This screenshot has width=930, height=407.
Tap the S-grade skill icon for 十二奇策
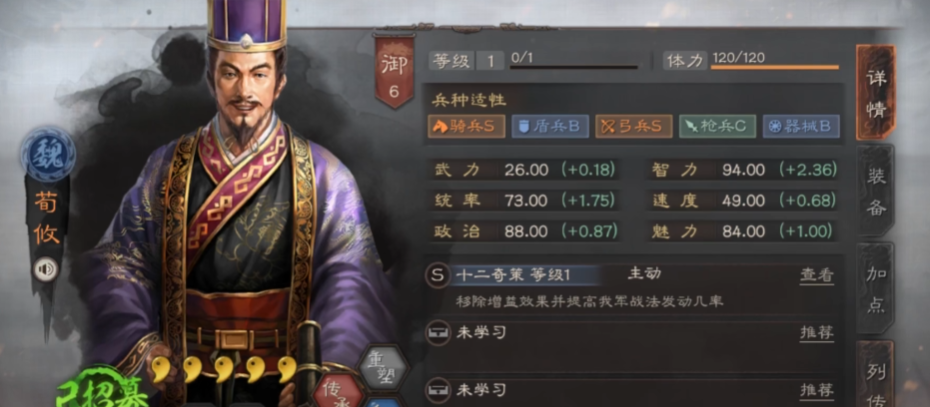(x=437, y=275)
